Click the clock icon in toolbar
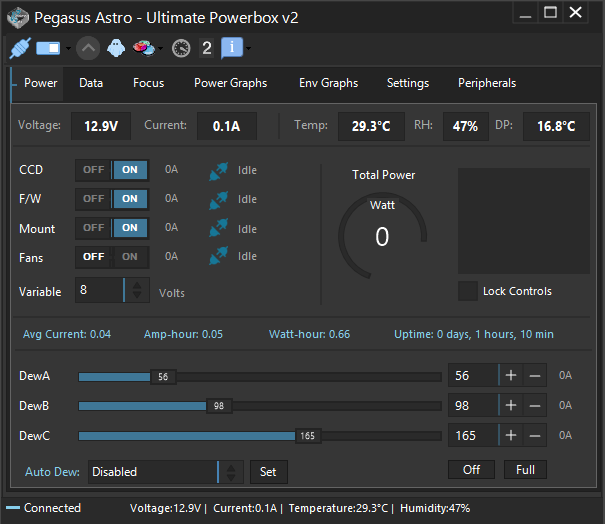The height and width of the screenshot is (524, 605). click(181, 48)
